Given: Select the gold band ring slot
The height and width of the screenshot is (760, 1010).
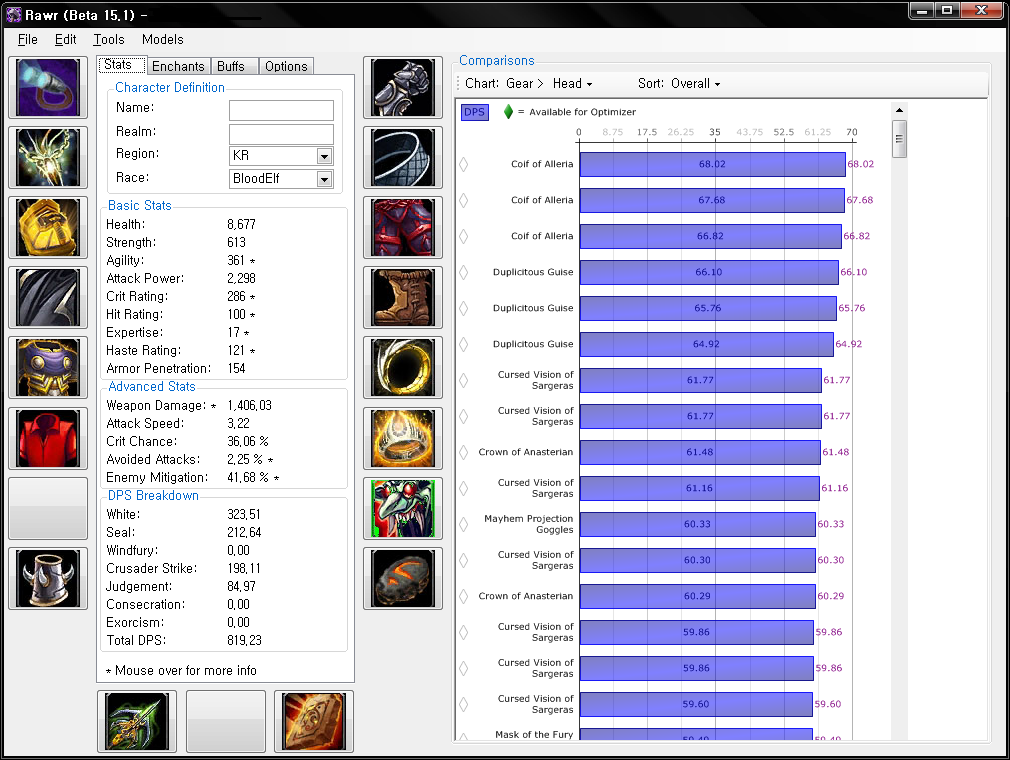Looking at the screenshot, I should [x=403, y=368].
